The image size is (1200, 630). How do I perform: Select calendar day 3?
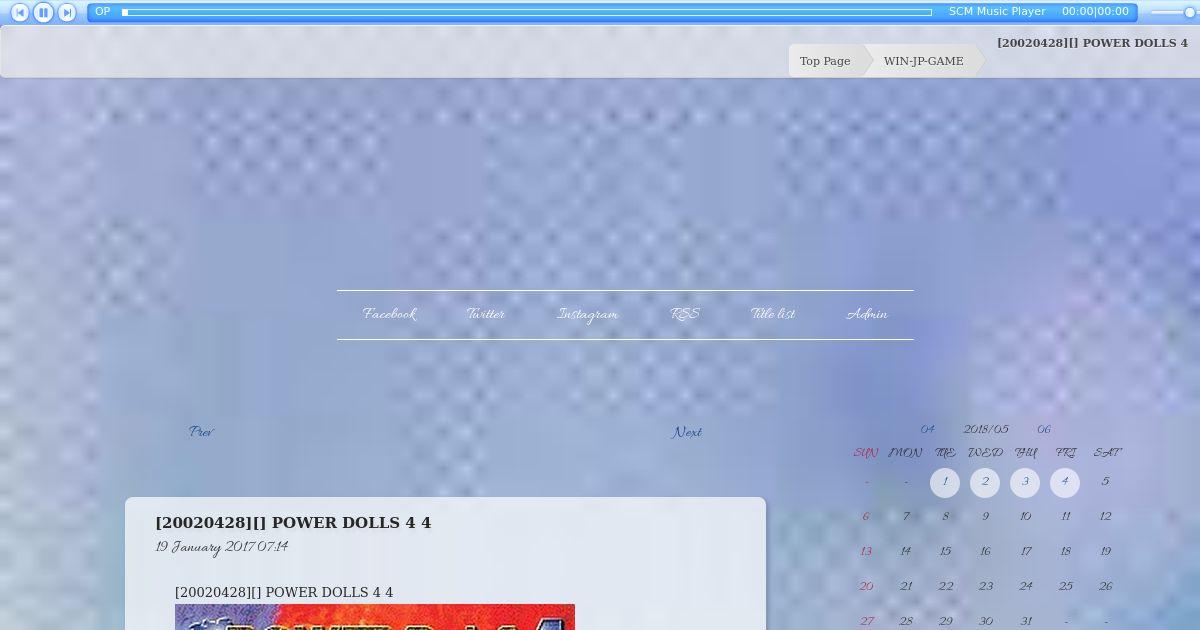click(x=1025, y=483)
